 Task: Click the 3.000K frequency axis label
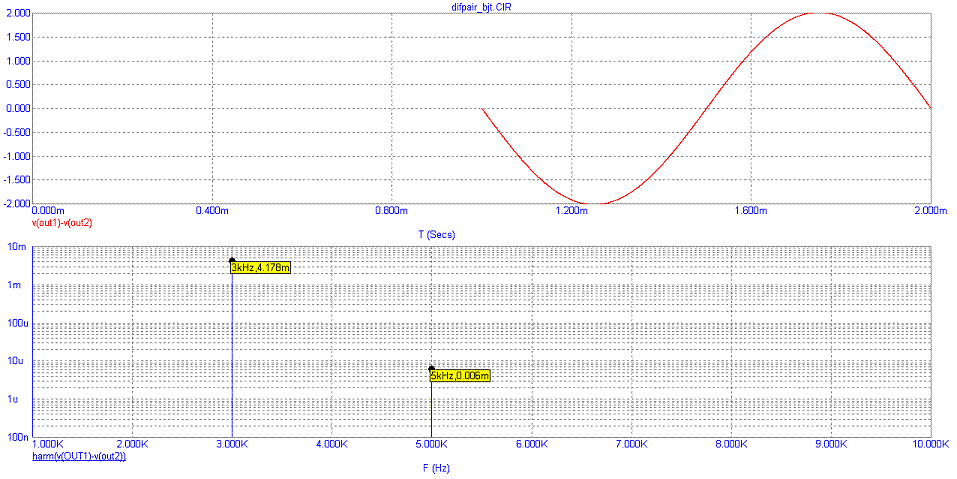[x=232, y=445]
